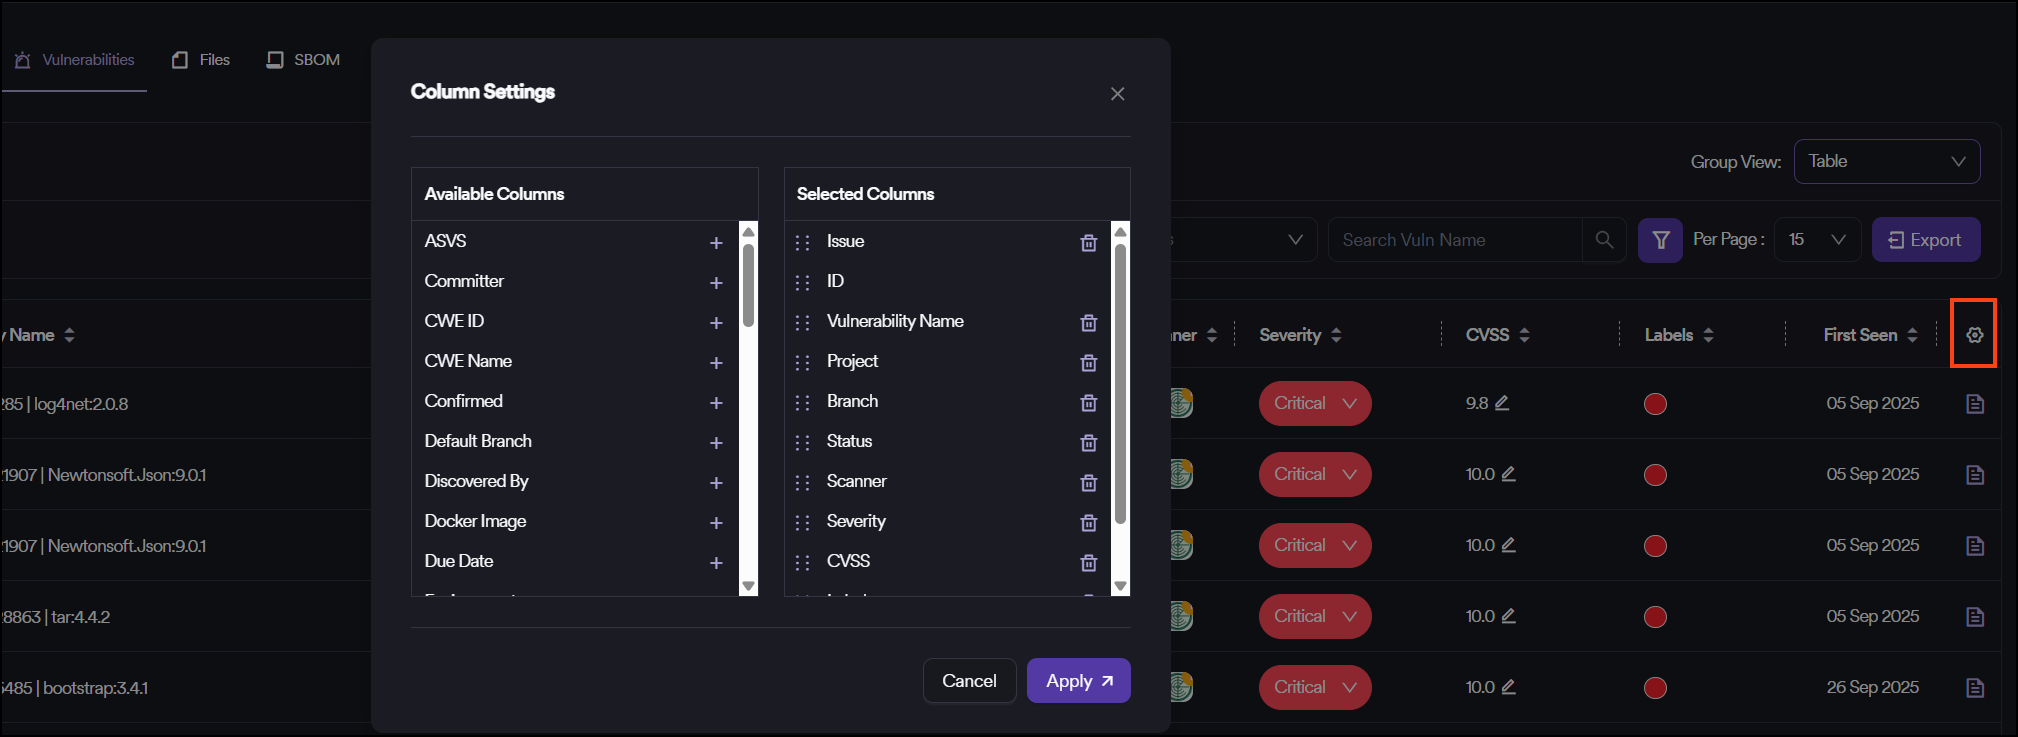The image size is (2018, 737).
Task: Click the red label dot in first row
Action: click(1655, 404)
